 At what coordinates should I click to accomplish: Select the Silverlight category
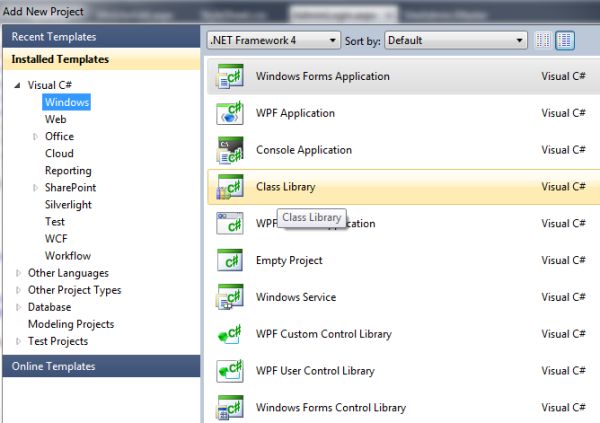(x=68, y=205)
